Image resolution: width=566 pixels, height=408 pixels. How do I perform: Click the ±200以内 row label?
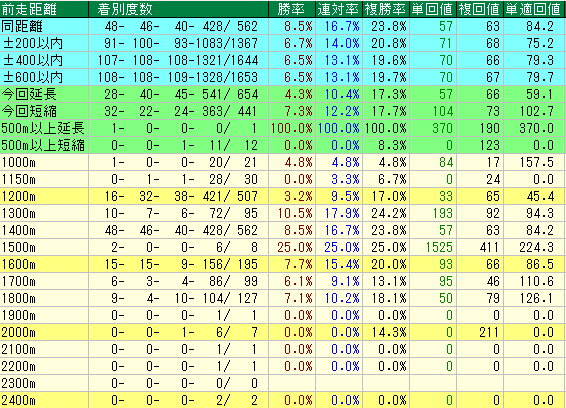(x=33, y=43)
